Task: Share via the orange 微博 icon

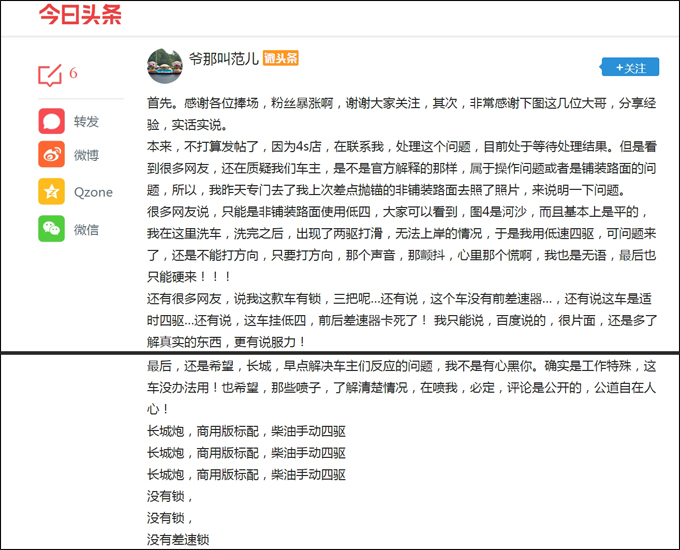Action: coord(52,154)
